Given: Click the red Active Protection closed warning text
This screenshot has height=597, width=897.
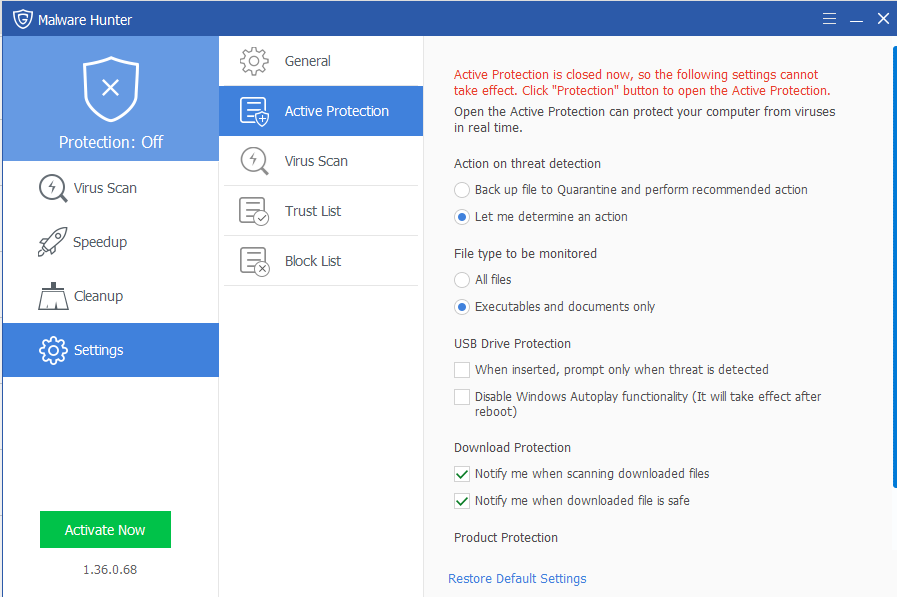Looking at the screenshot, I should 642,82.
